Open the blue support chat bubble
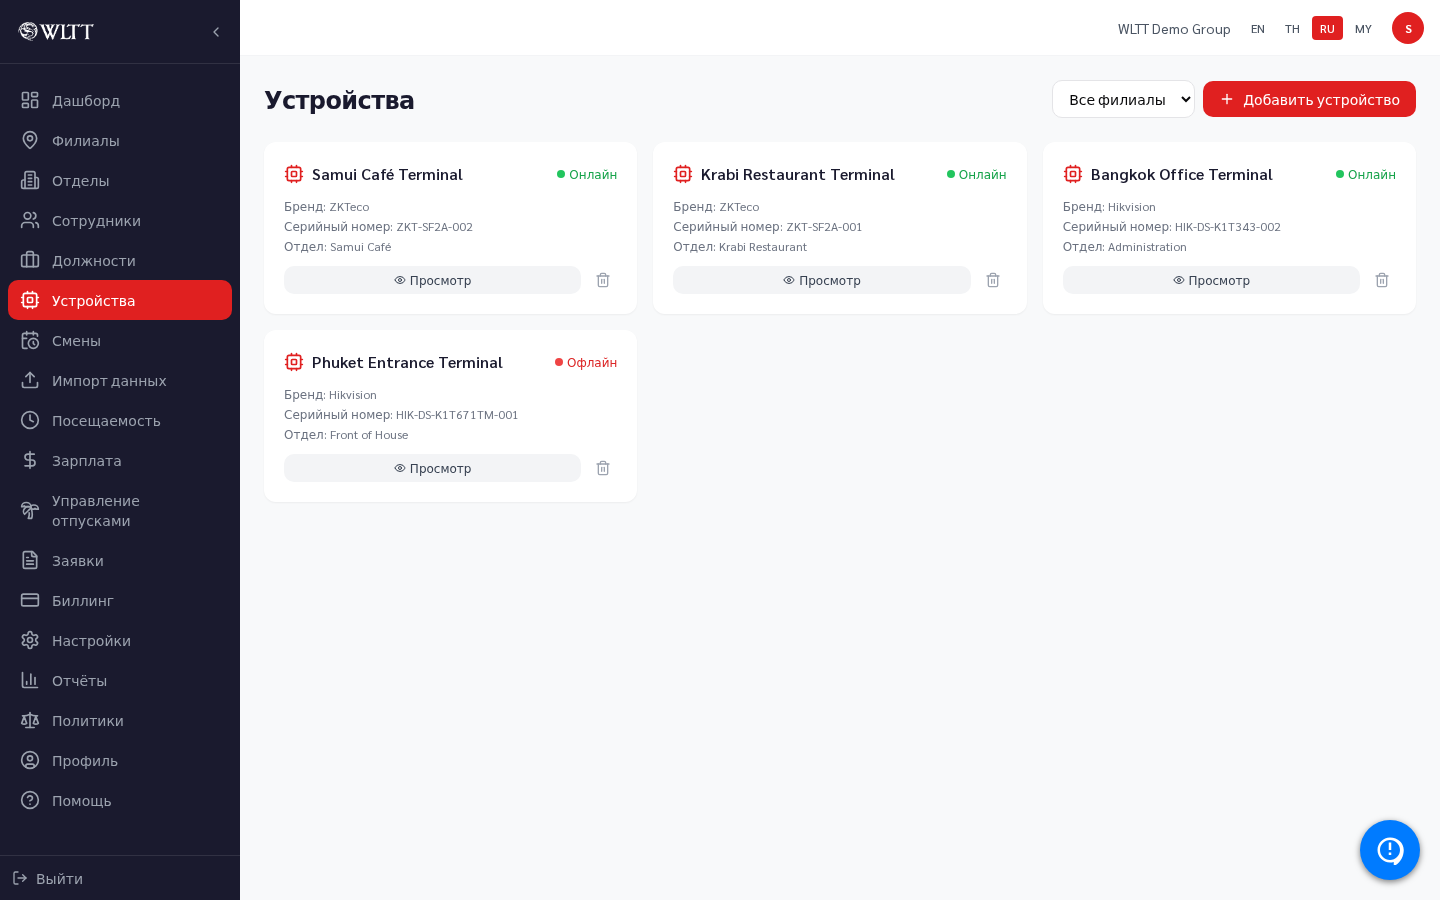This screenshot has height=900, width=1440. click(1390, 850)
